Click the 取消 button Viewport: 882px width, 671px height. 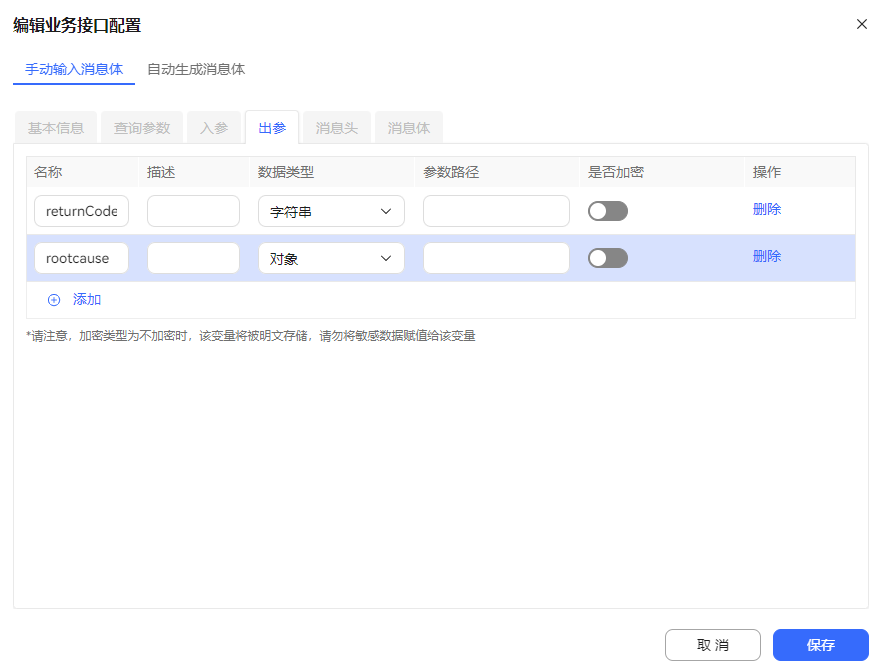tap(713, 645)
